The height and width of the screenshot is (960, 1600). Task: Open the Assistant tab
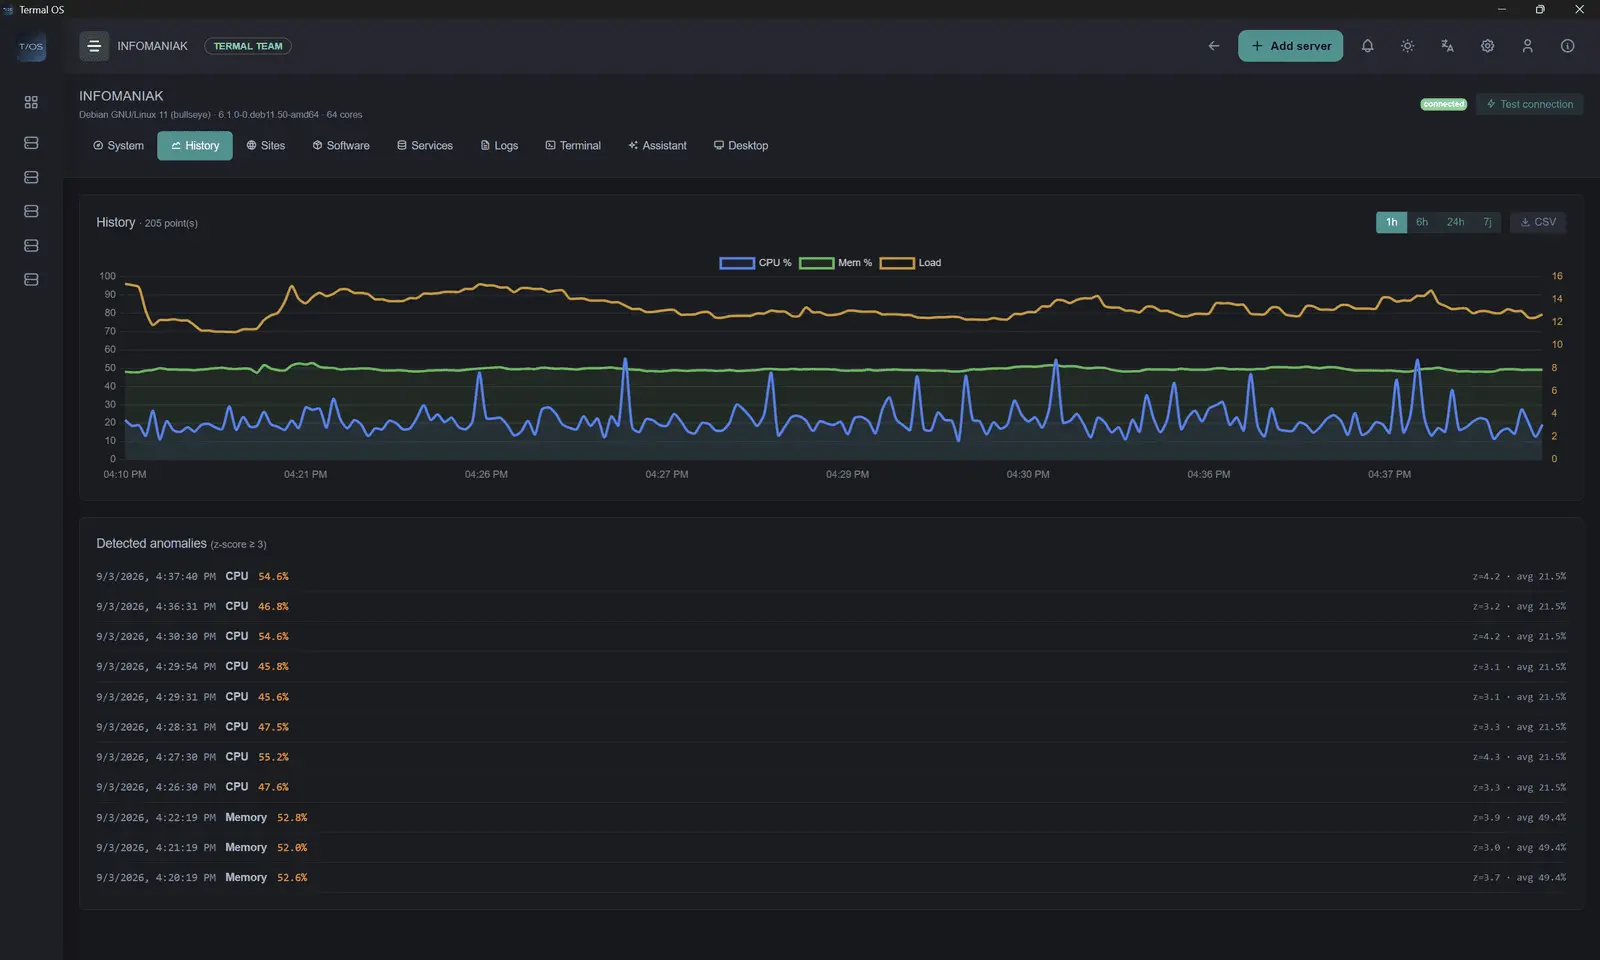click(x=657, y=146)
